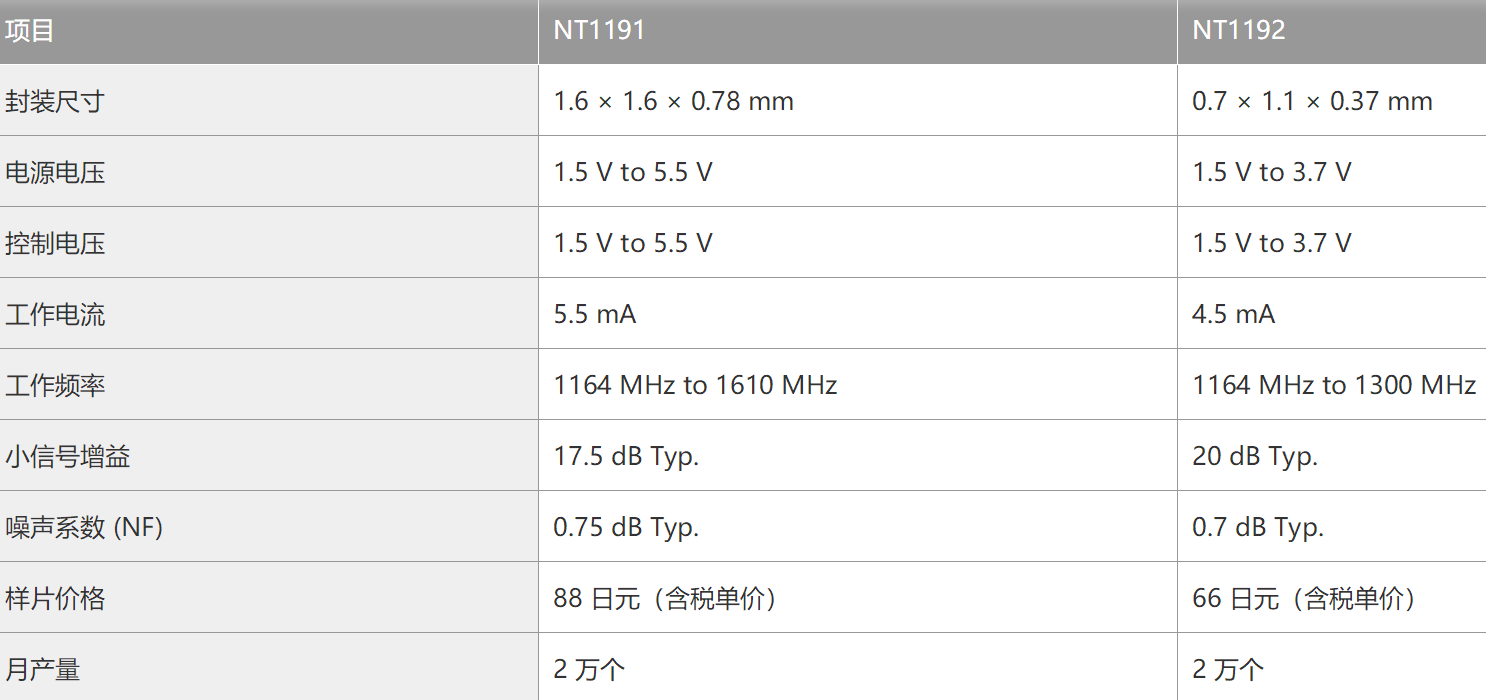The image size is (1486, 700).
Task: Click the 5.5 mA current value
Action: [595, 314]
